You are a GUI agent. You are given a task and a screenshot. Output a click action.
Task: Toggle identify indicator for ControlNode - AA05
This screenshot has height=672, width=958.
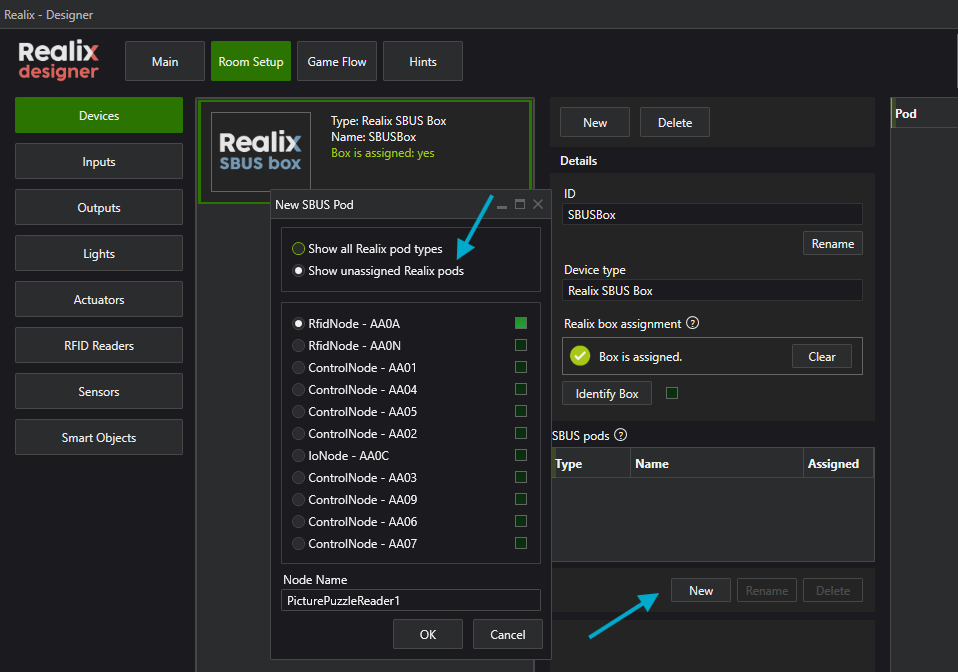tap(521, 411)
